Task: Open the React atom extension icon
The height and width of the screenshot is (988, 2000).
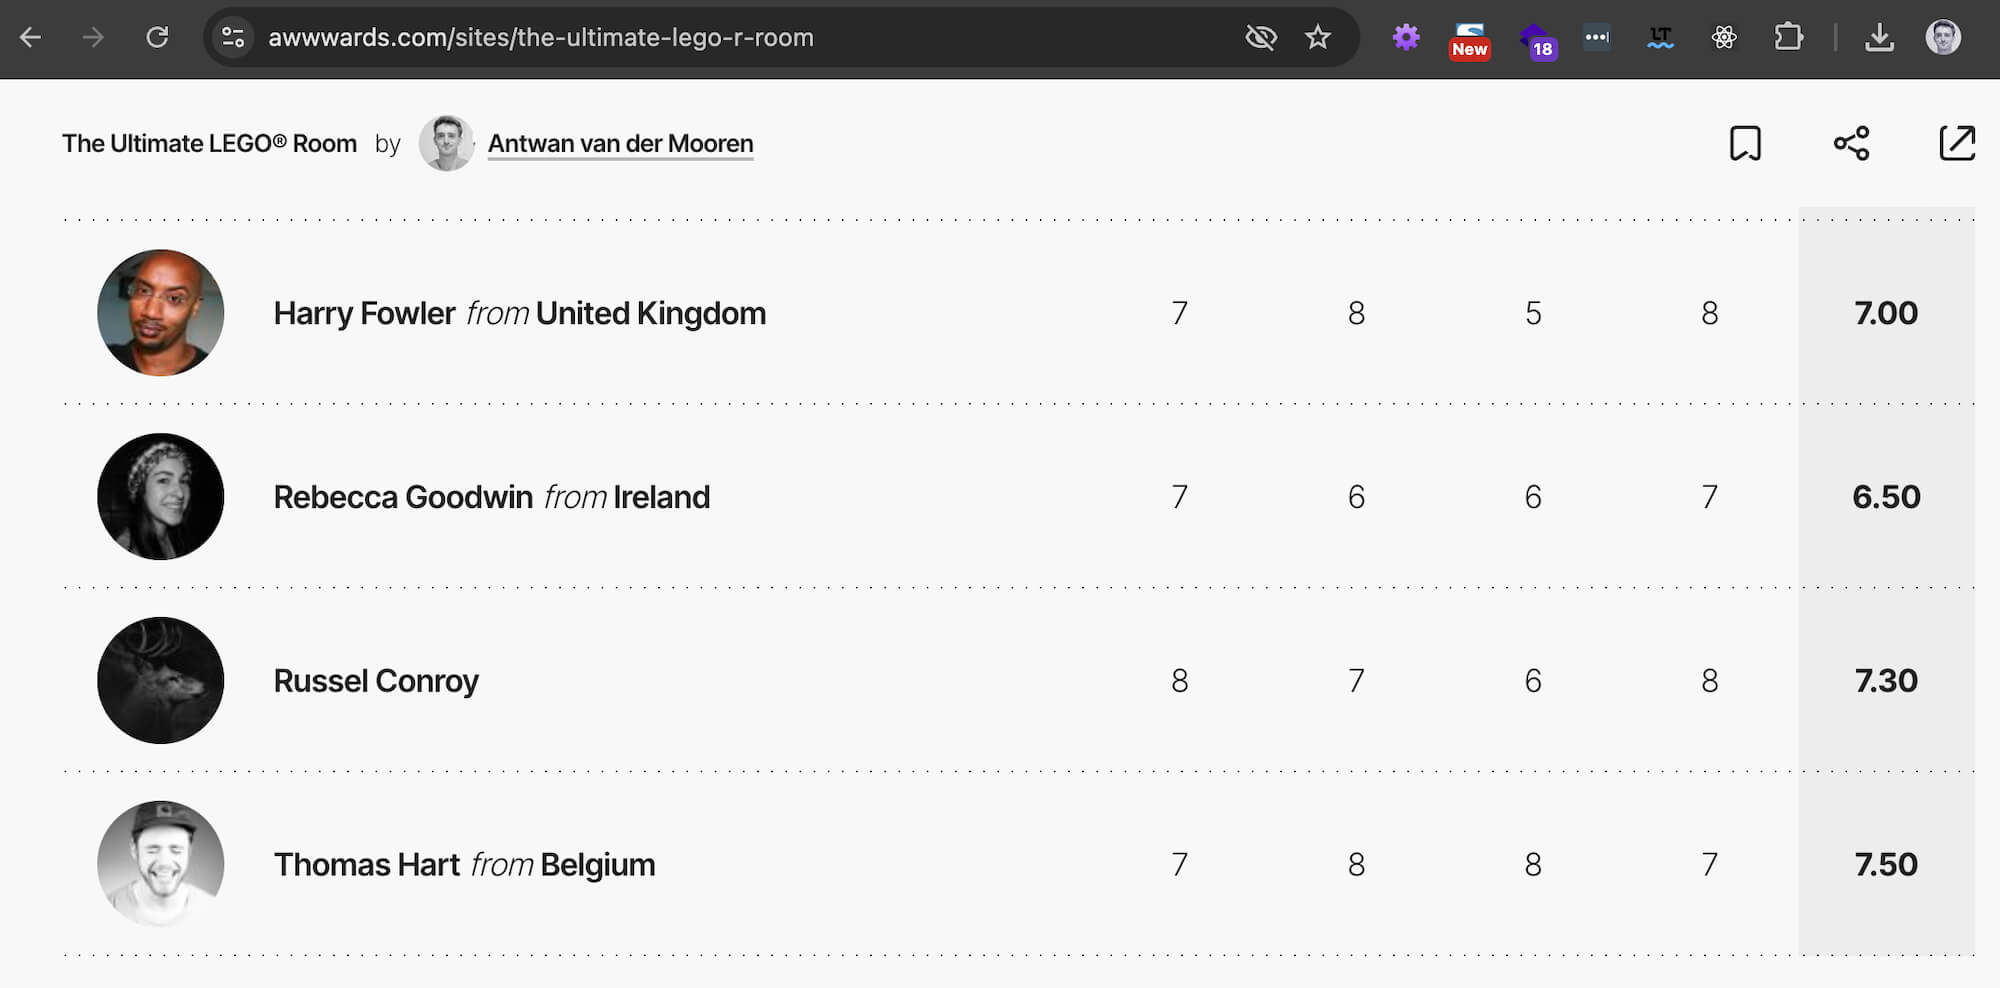Action: [1724, 38]
